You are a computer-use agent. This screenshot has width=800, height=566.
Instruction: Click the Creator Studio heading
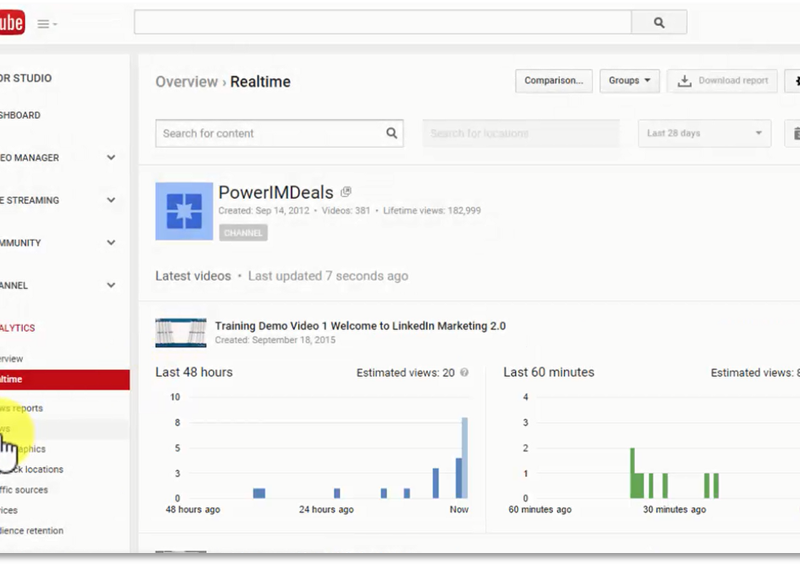[x=26, y=78]
